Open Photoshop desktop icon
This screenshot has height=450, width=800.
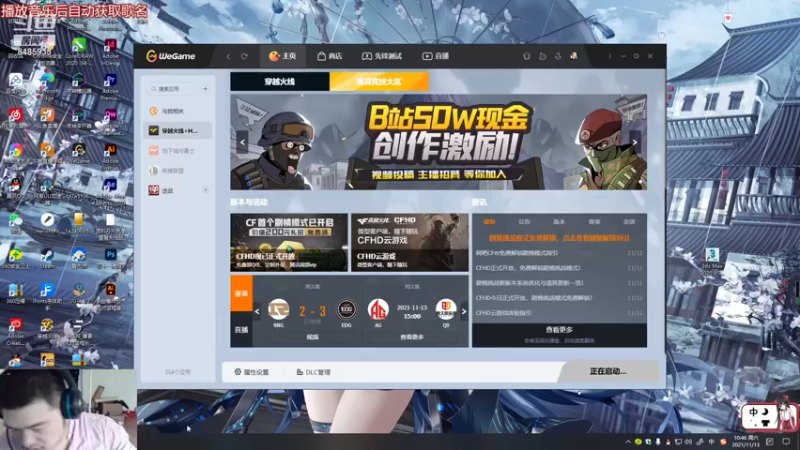(110, 258)
